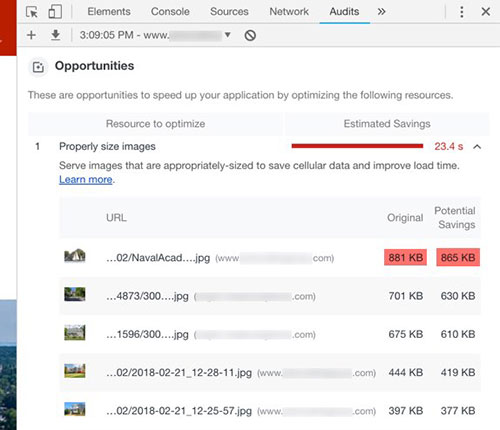Click the Opportunities heading

[95, 66]
